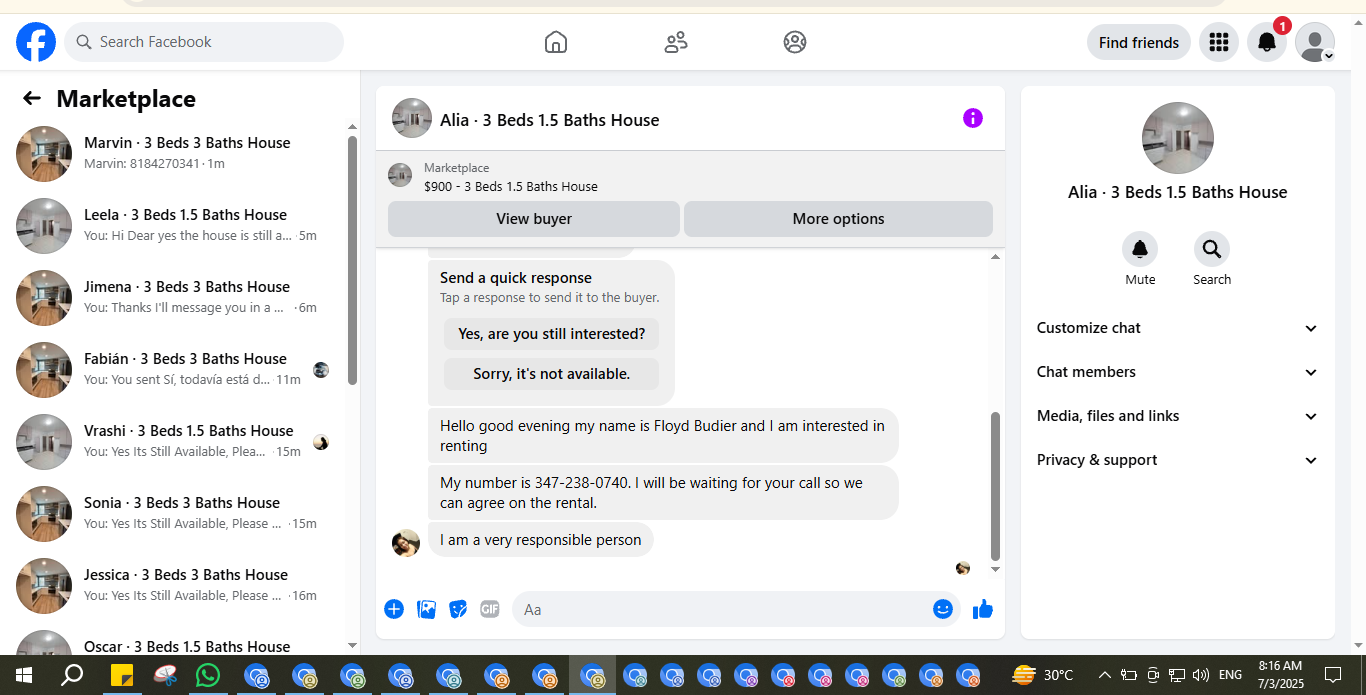
Task: Click the Find friends button
Action: 1138,42
